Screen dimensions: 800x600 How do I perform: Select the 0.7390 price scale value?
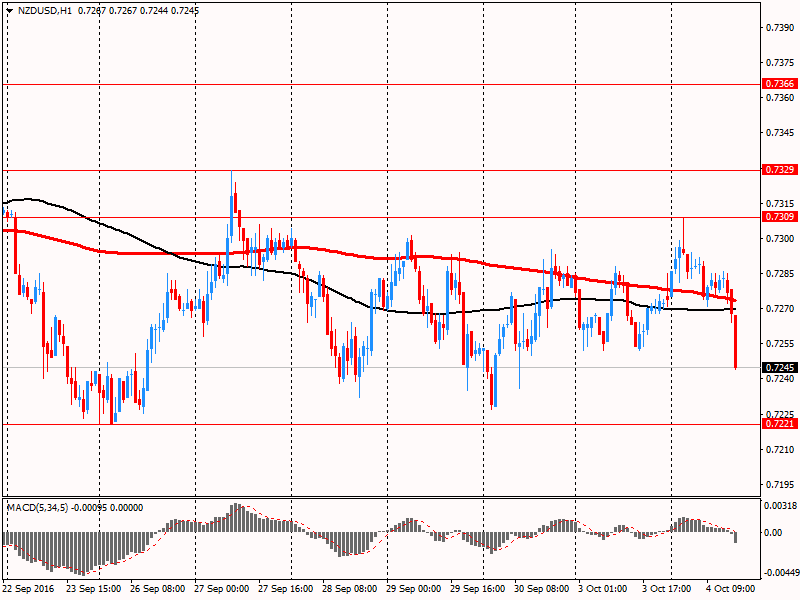780,28
